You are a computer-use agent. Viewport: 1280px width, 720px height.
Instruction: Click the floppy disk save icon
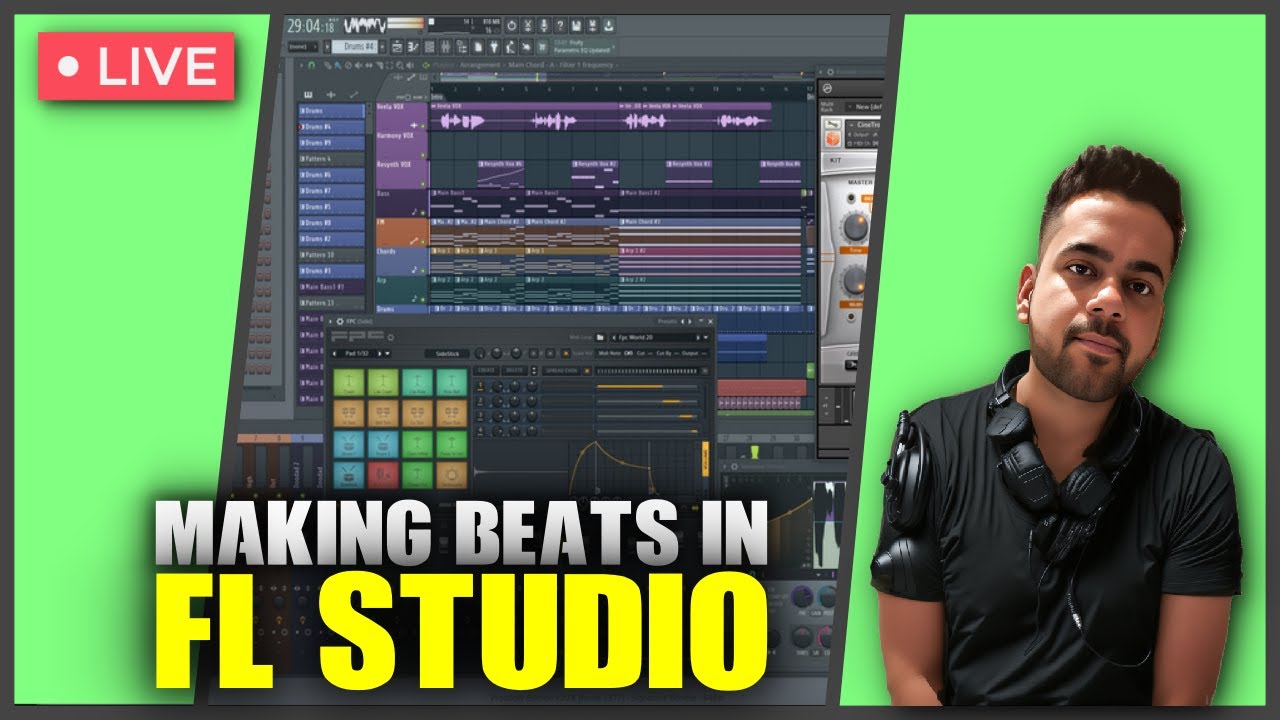point(576,25)
